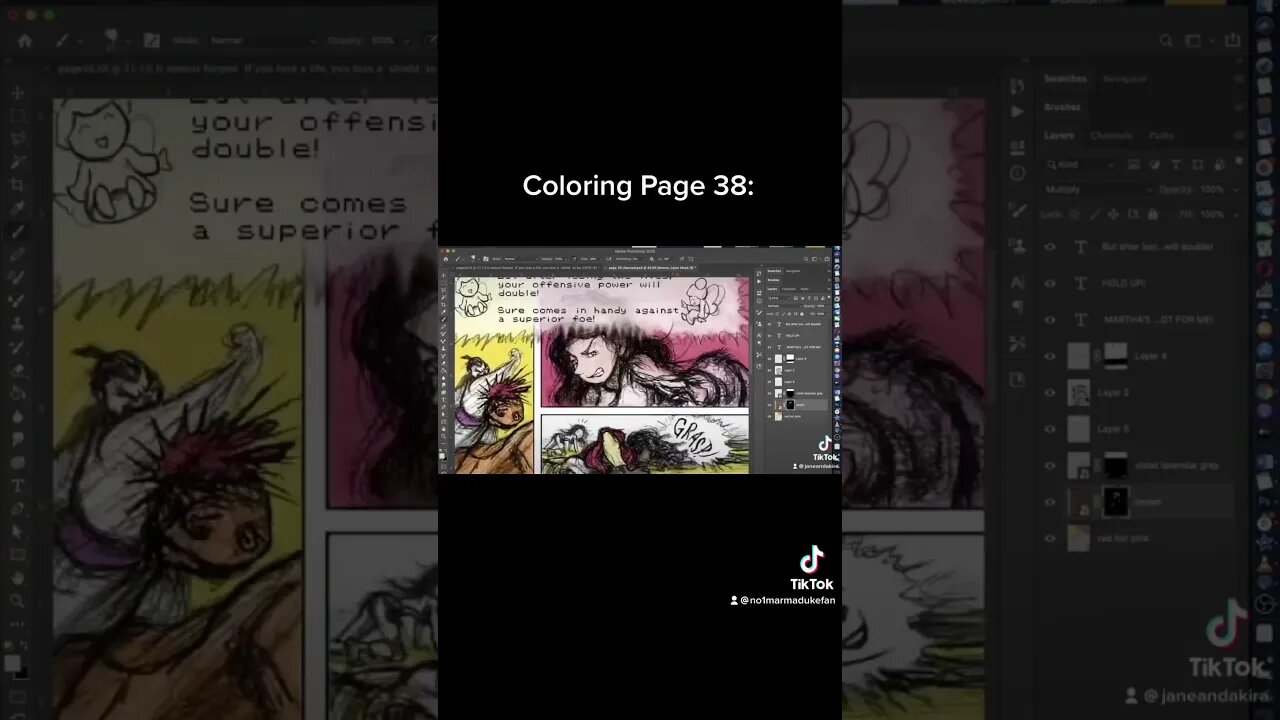The image size is (1280, 720).
Task: Click the TikTok logo above the @no1marmadukefan username
Action: (811, 559)
